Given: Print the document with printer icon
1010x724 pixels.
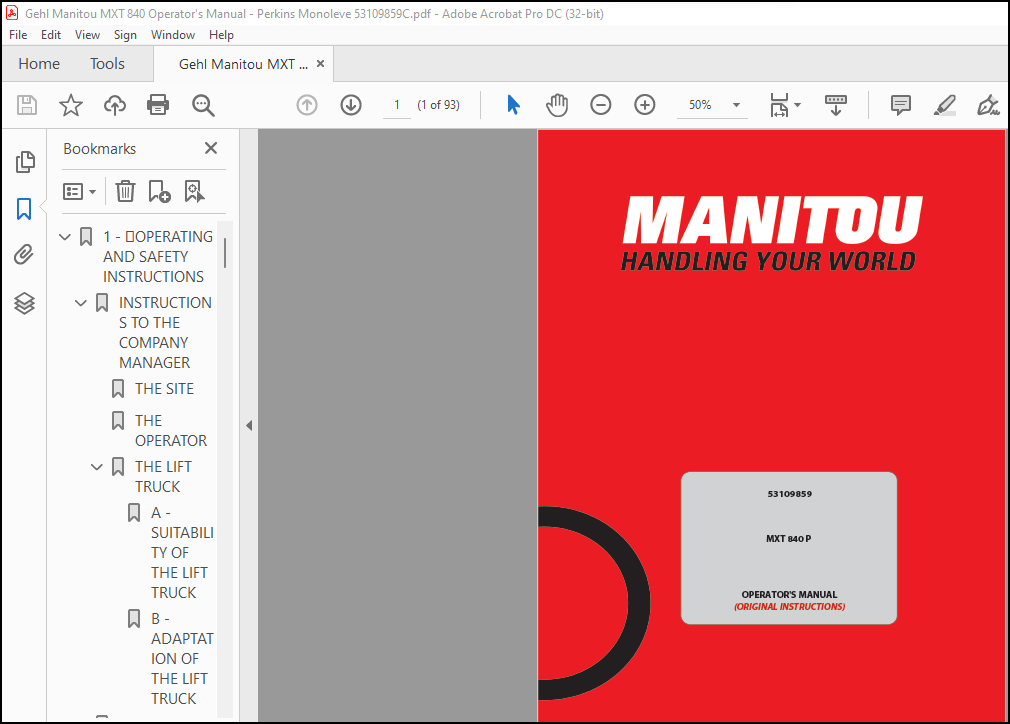Looking at the screenshot, I should pos(158,104).
